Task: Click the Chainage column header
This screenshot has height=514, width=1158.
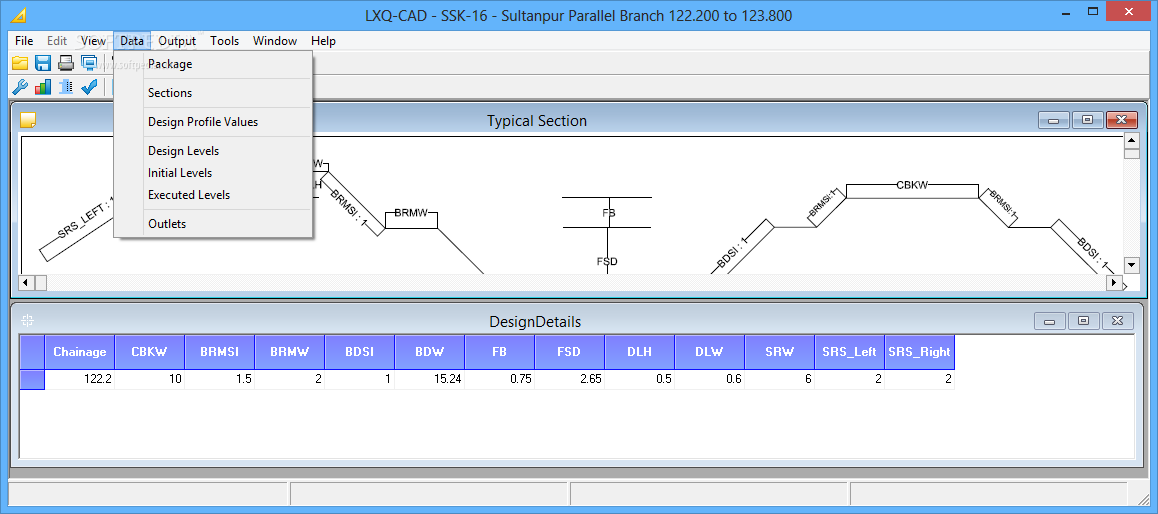Action: (x=80, y=352)
